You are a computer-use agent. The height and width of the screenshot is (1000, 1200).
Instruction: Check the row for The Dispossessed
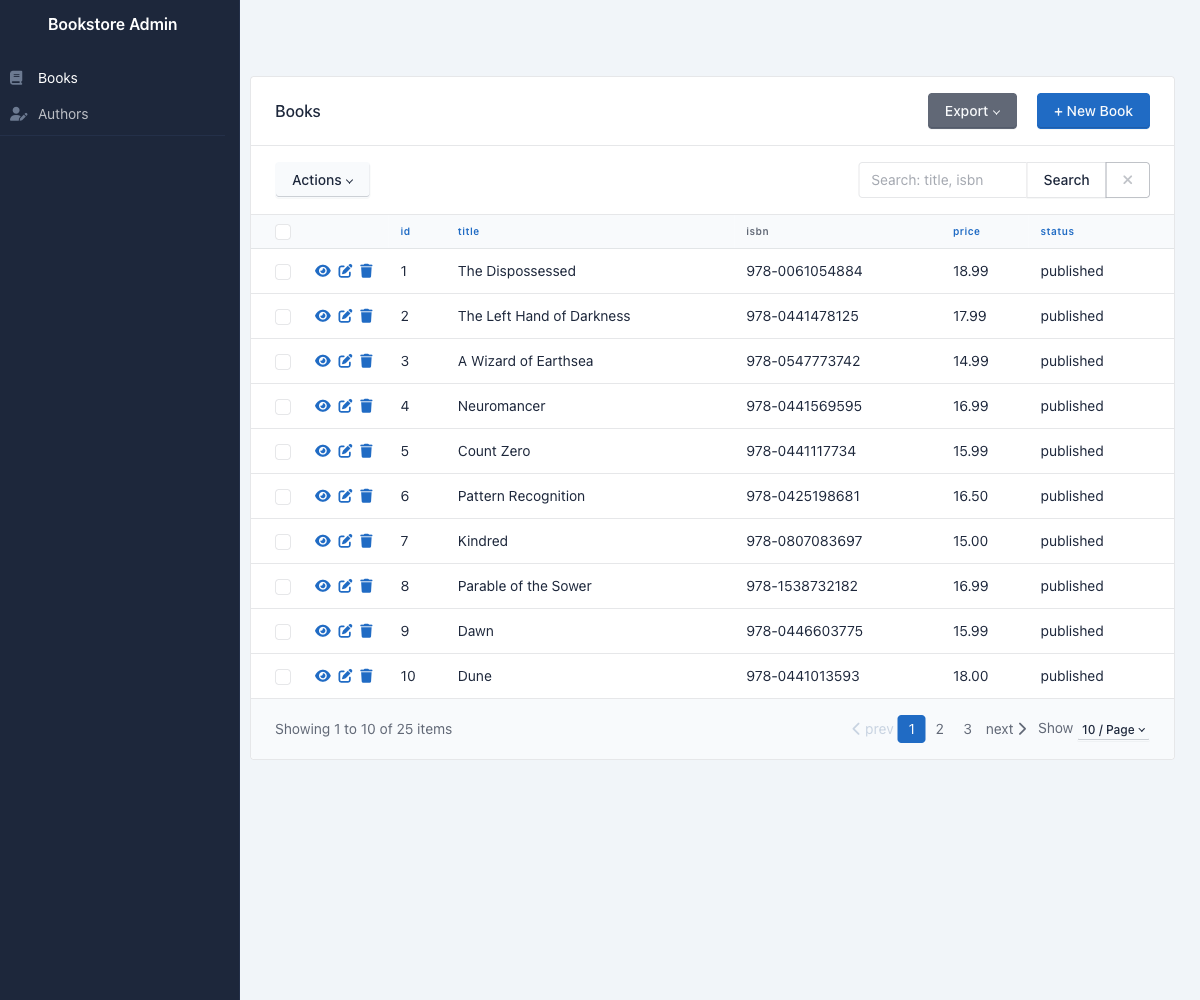[x=283, y=272]
